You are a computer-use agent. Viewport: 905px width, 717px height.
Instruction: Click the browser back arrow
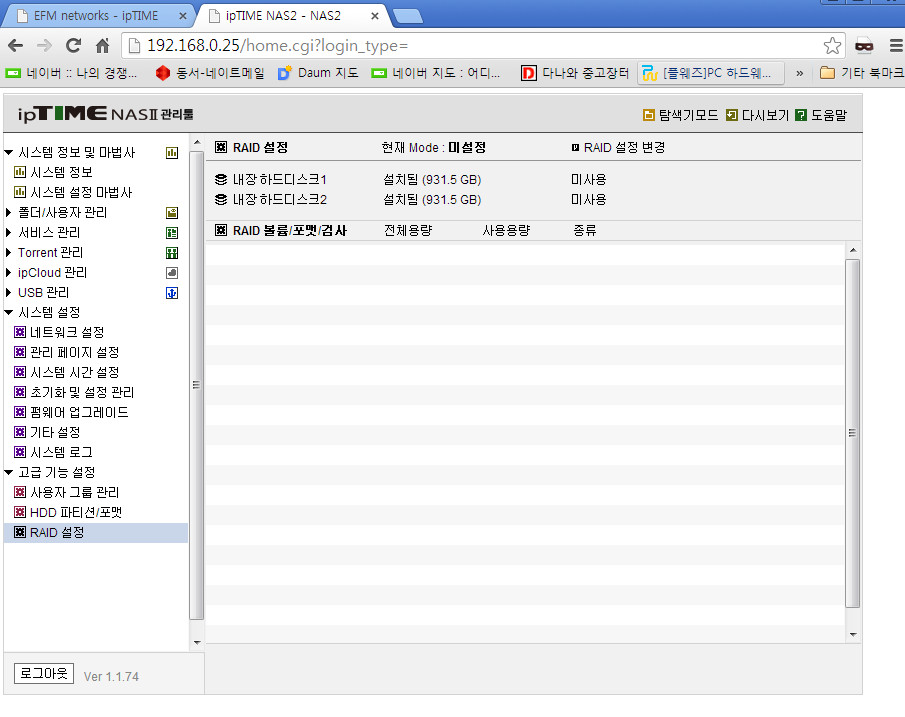coord(16,46)
